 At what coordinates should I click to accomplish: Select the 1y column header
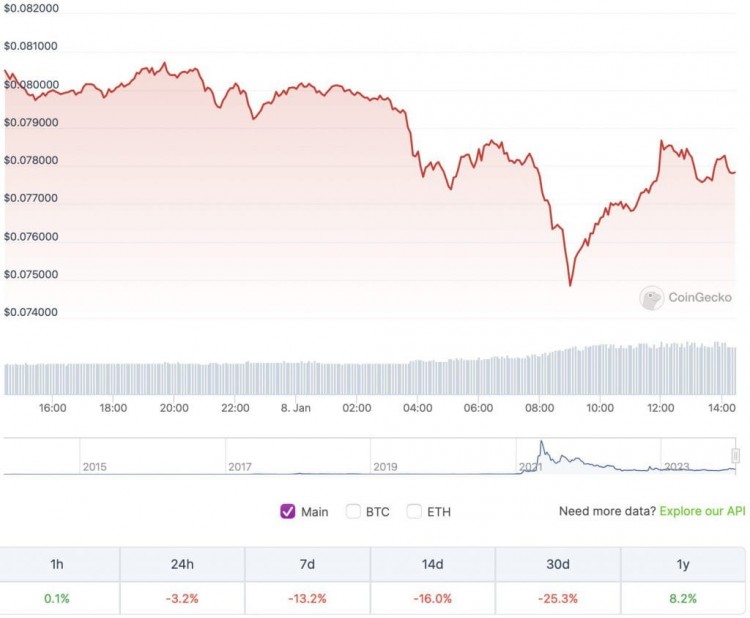[x=682, y=565]
